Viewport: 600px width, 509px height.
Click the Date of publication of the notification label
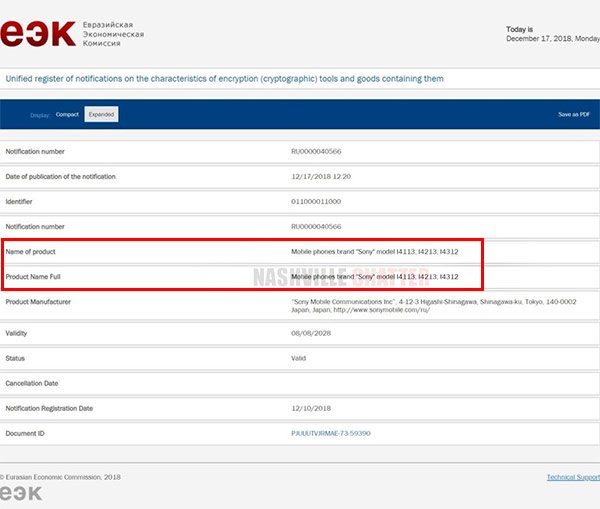click(60, 176)
